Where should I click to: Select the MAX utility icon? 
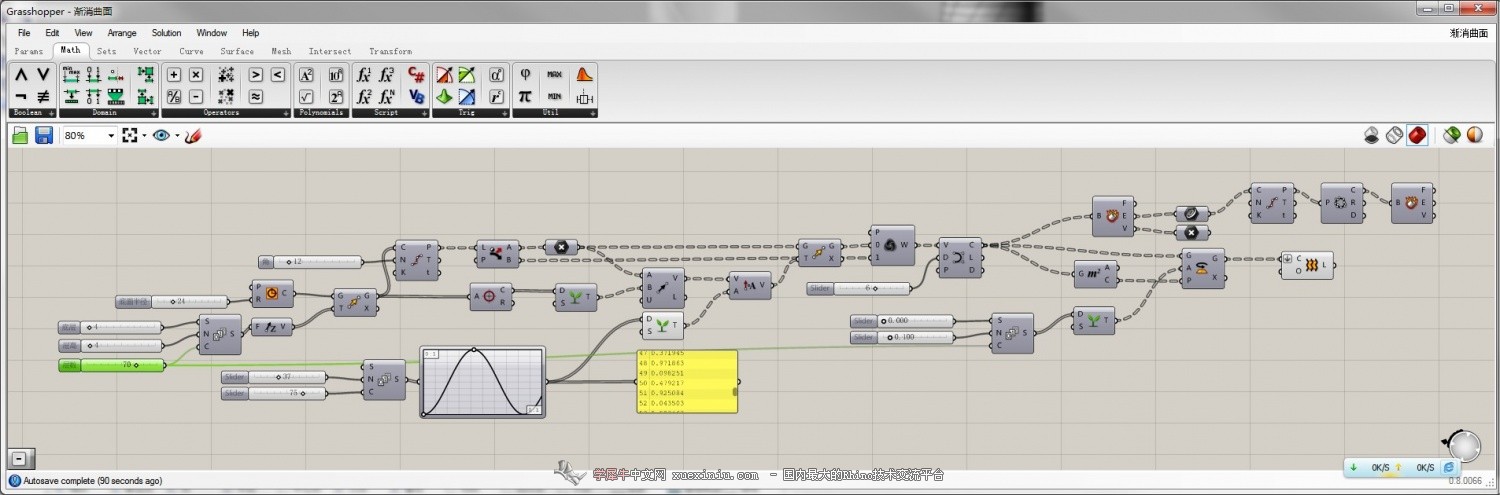coord(554,74)
